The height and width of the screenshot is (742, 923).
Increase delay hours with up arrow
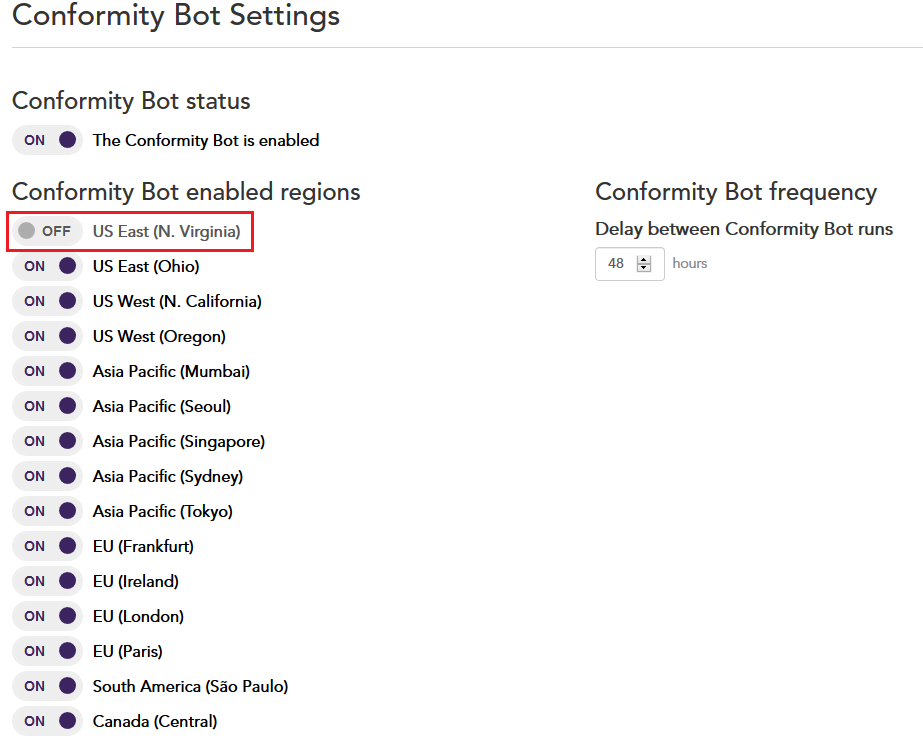pos(644,260)
